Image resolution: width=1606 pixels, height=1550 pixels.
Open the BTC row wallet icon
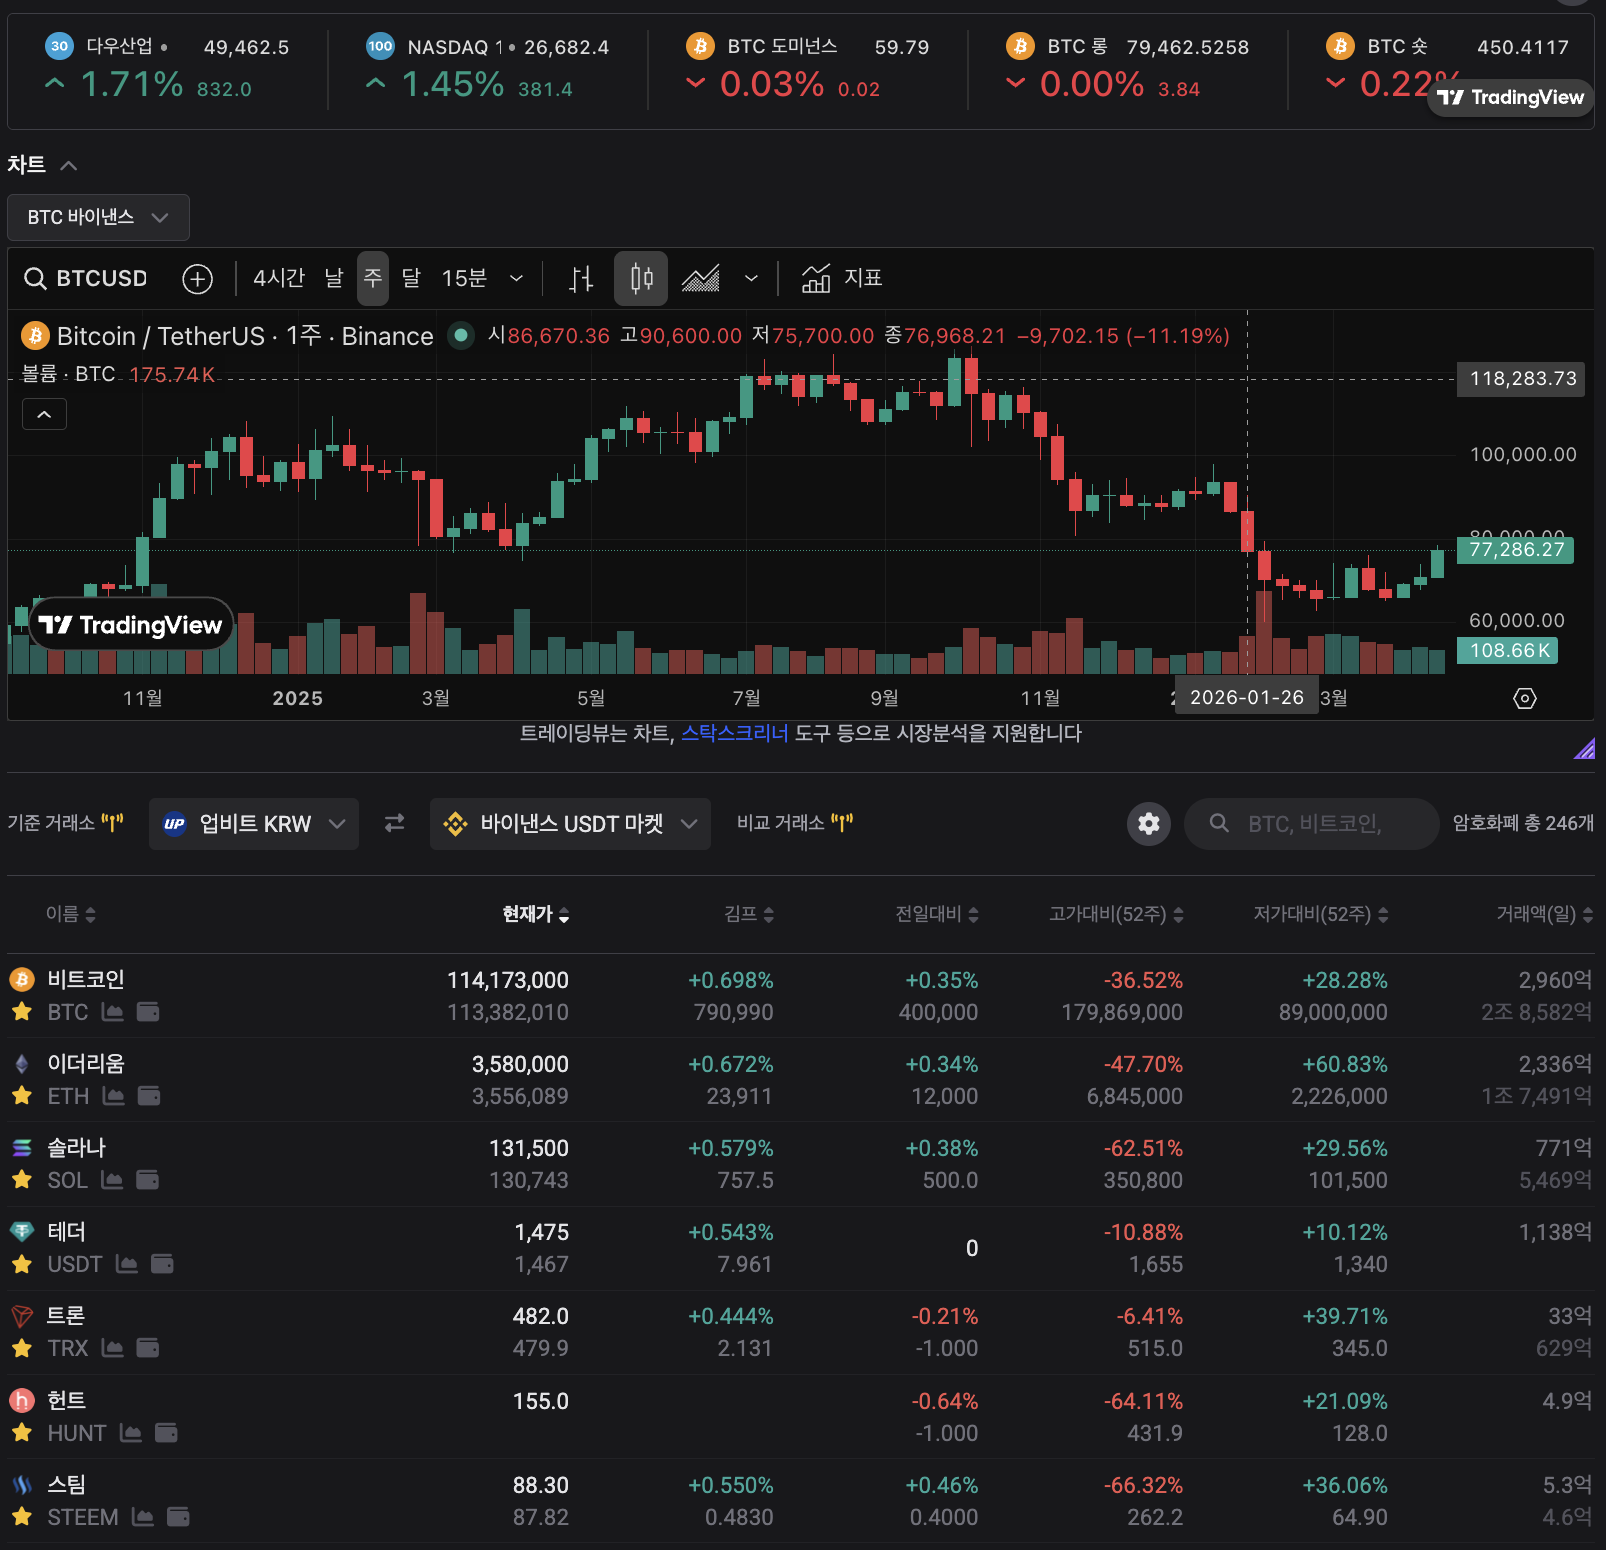[x=148, y=1012]
